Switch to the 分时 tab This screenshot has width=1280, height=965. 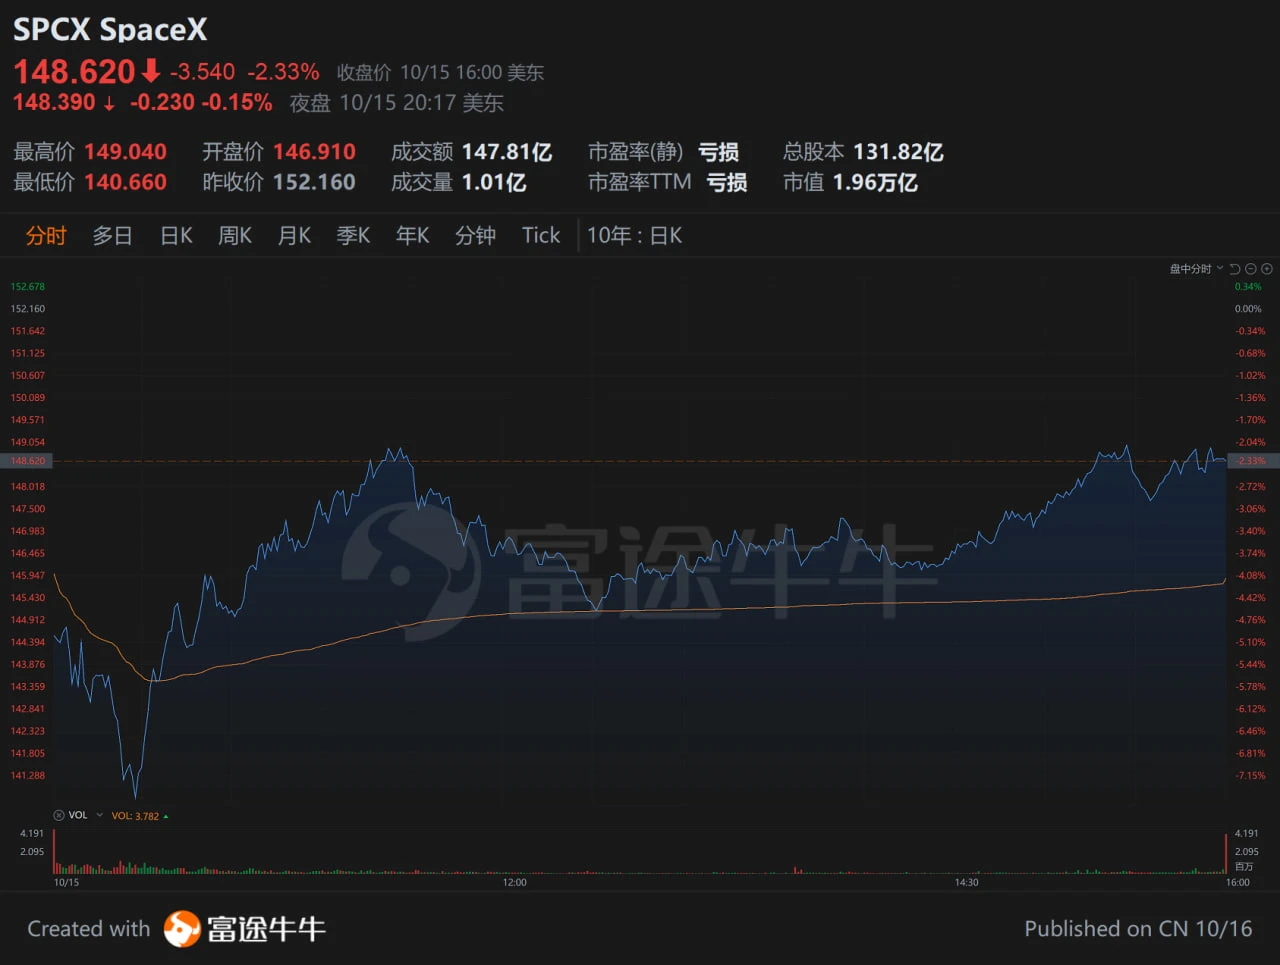coord(46,236)
